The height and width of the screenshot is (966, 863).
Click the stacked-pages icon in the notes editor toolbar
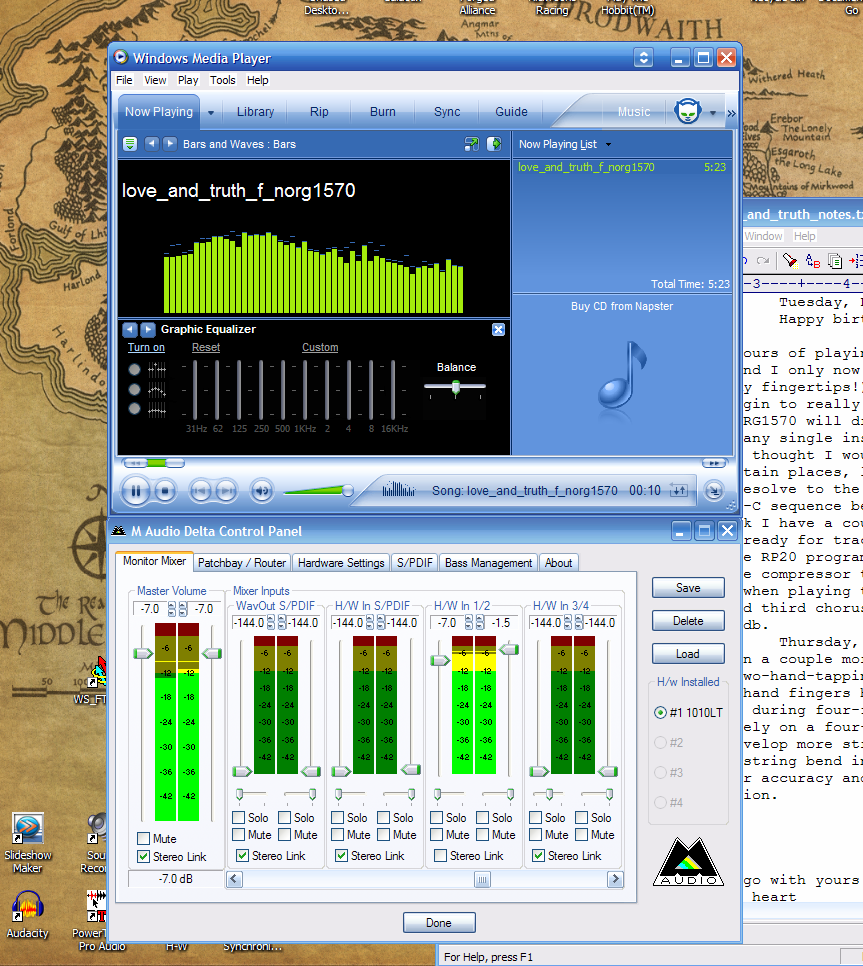pos(835,261)
